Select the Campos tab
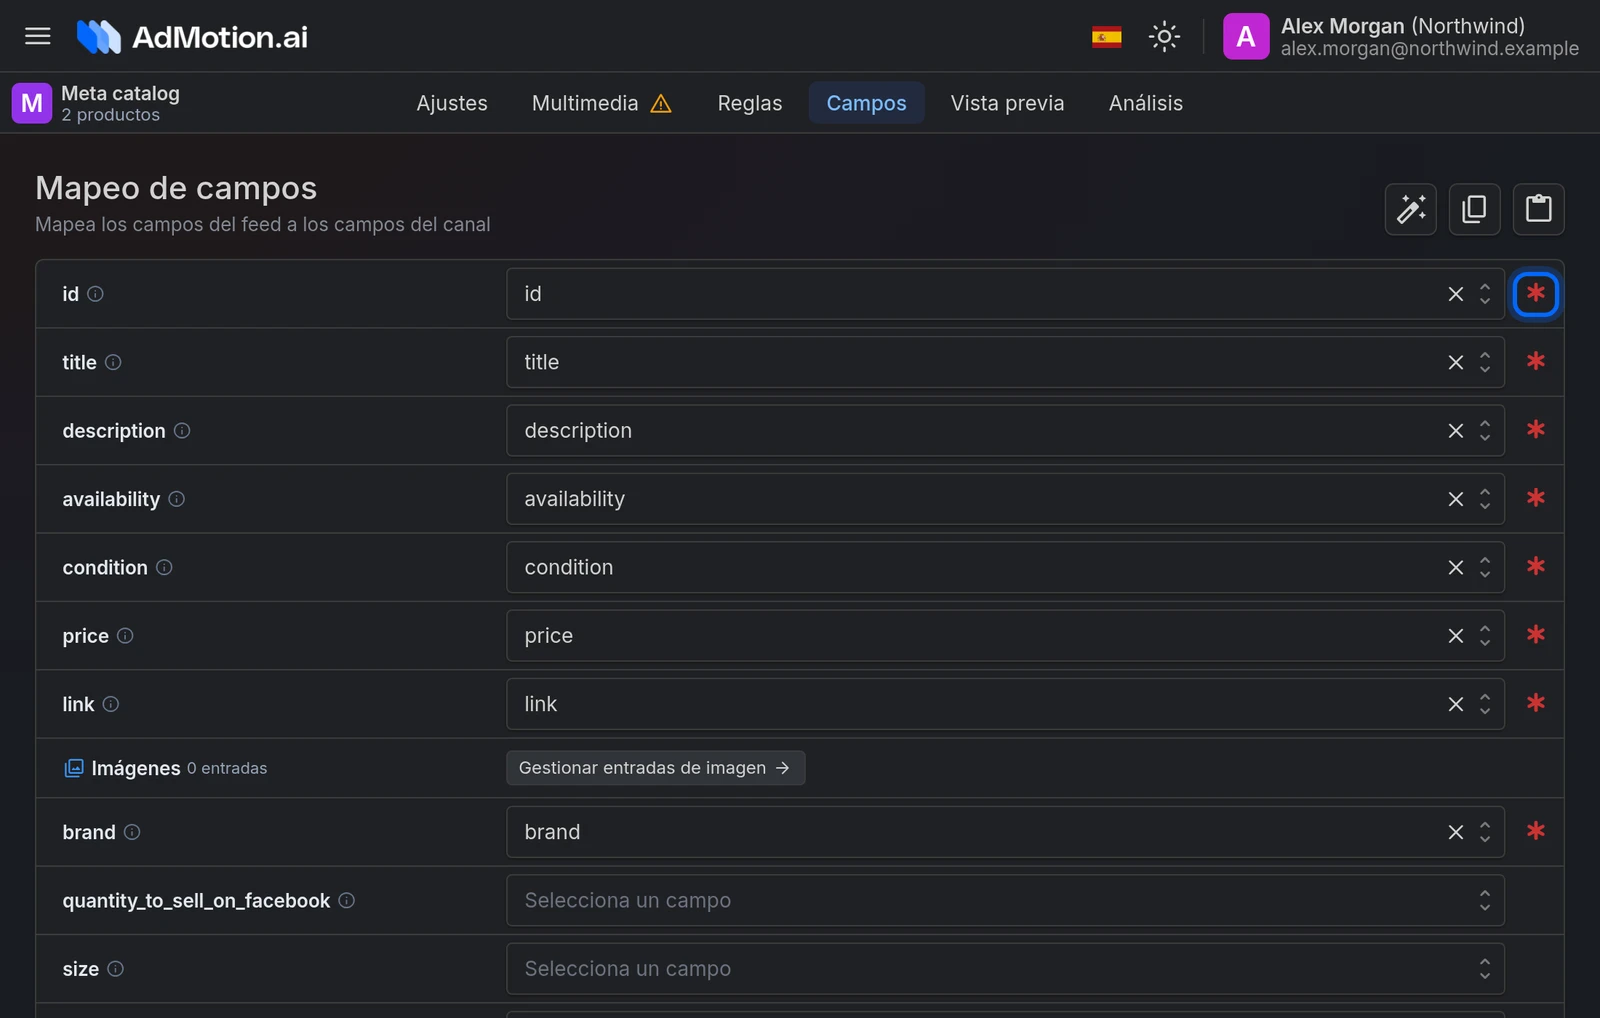The height and width of the screenshot is (1018, 1600). pyautogui.click(x=866, y=103)
